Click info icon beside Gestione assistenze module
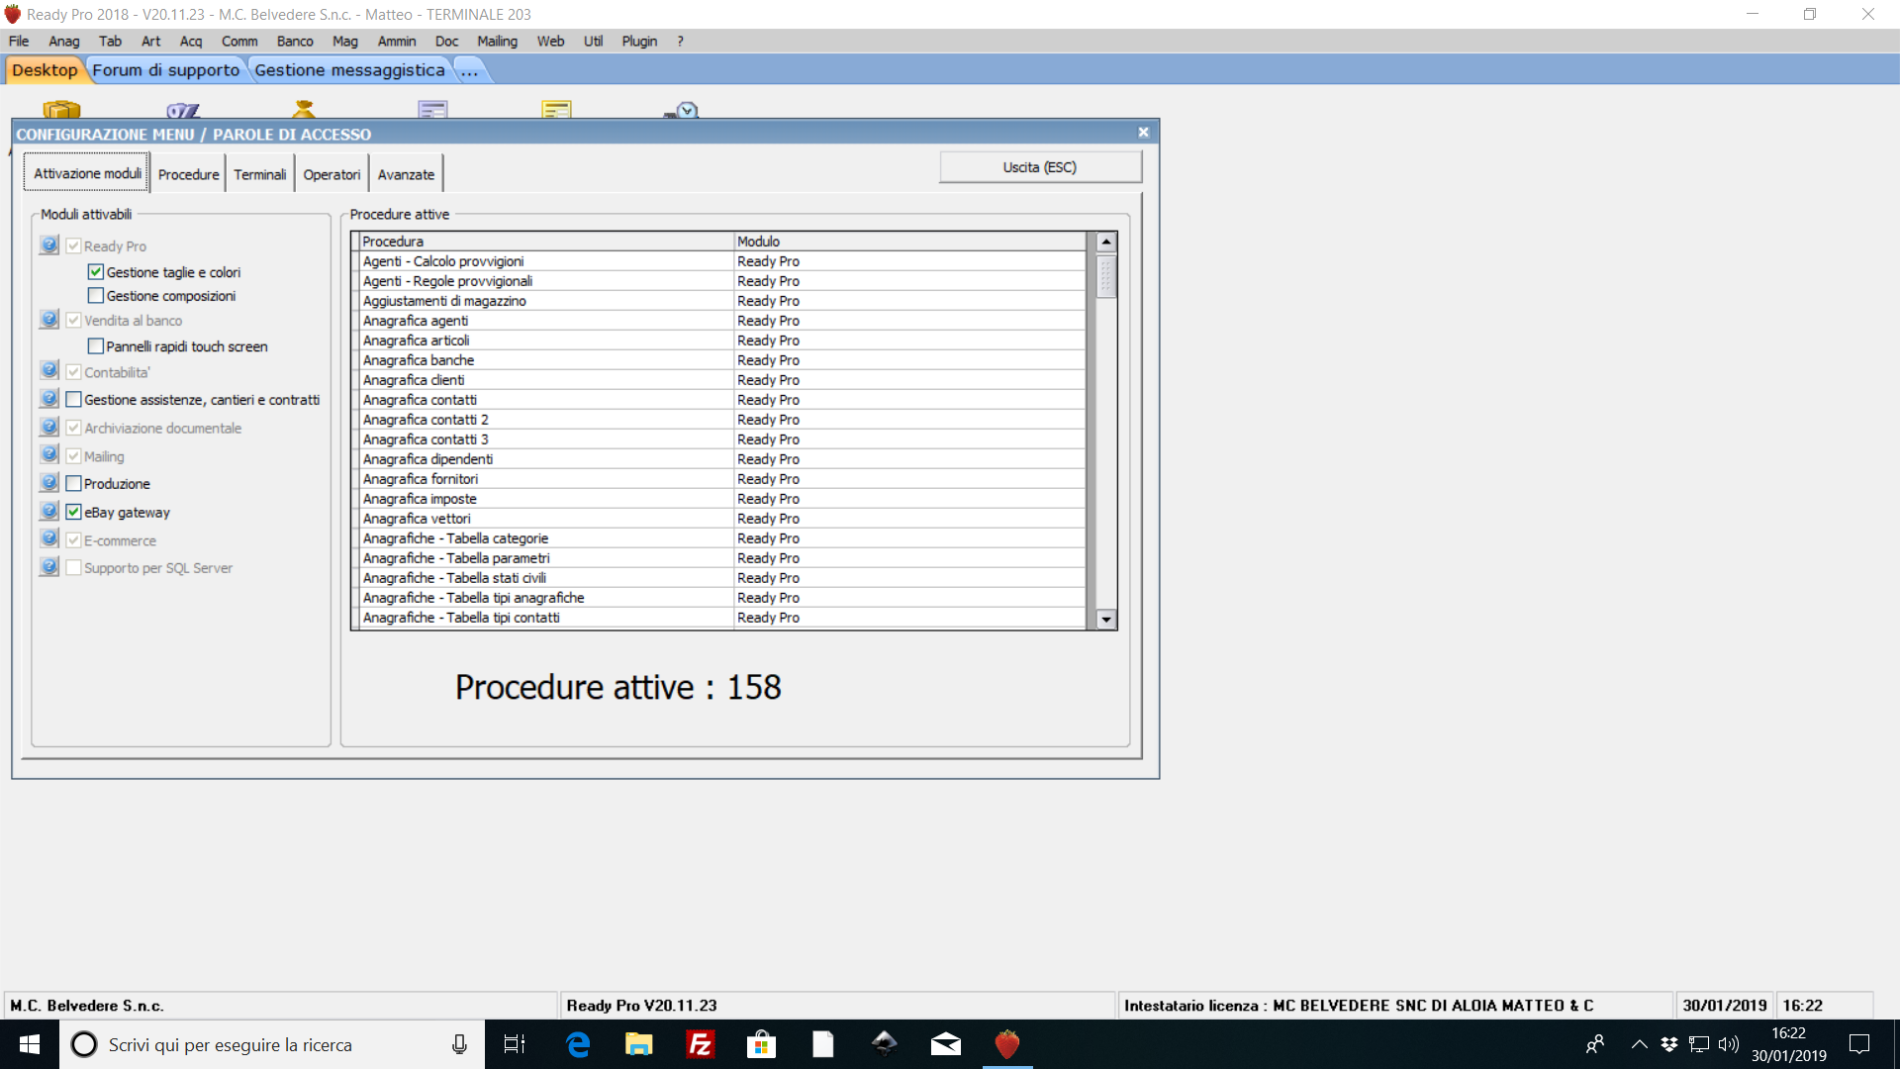 point(49,399)
